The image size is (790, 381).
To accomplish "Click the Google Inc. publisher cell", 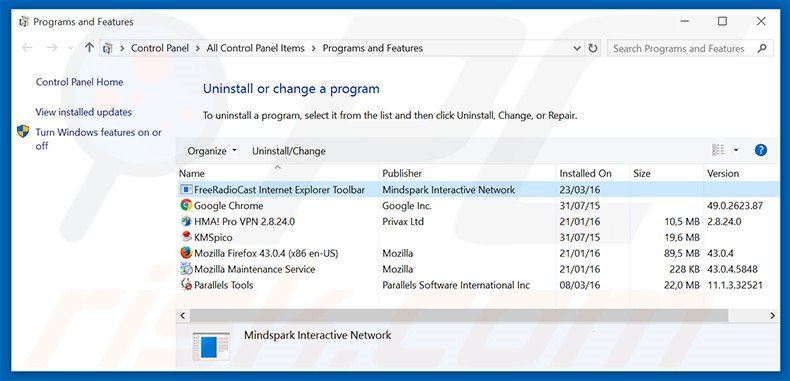I will click(407, 206).
